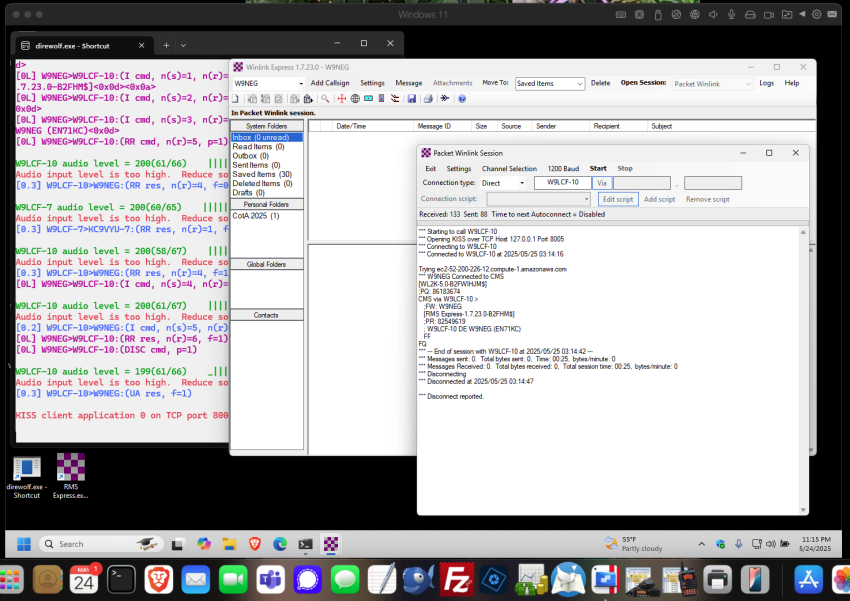This screenshot has width=850, height=601.
Task: Open terminal tab dropdown chevron
Action: coord(183,46)
